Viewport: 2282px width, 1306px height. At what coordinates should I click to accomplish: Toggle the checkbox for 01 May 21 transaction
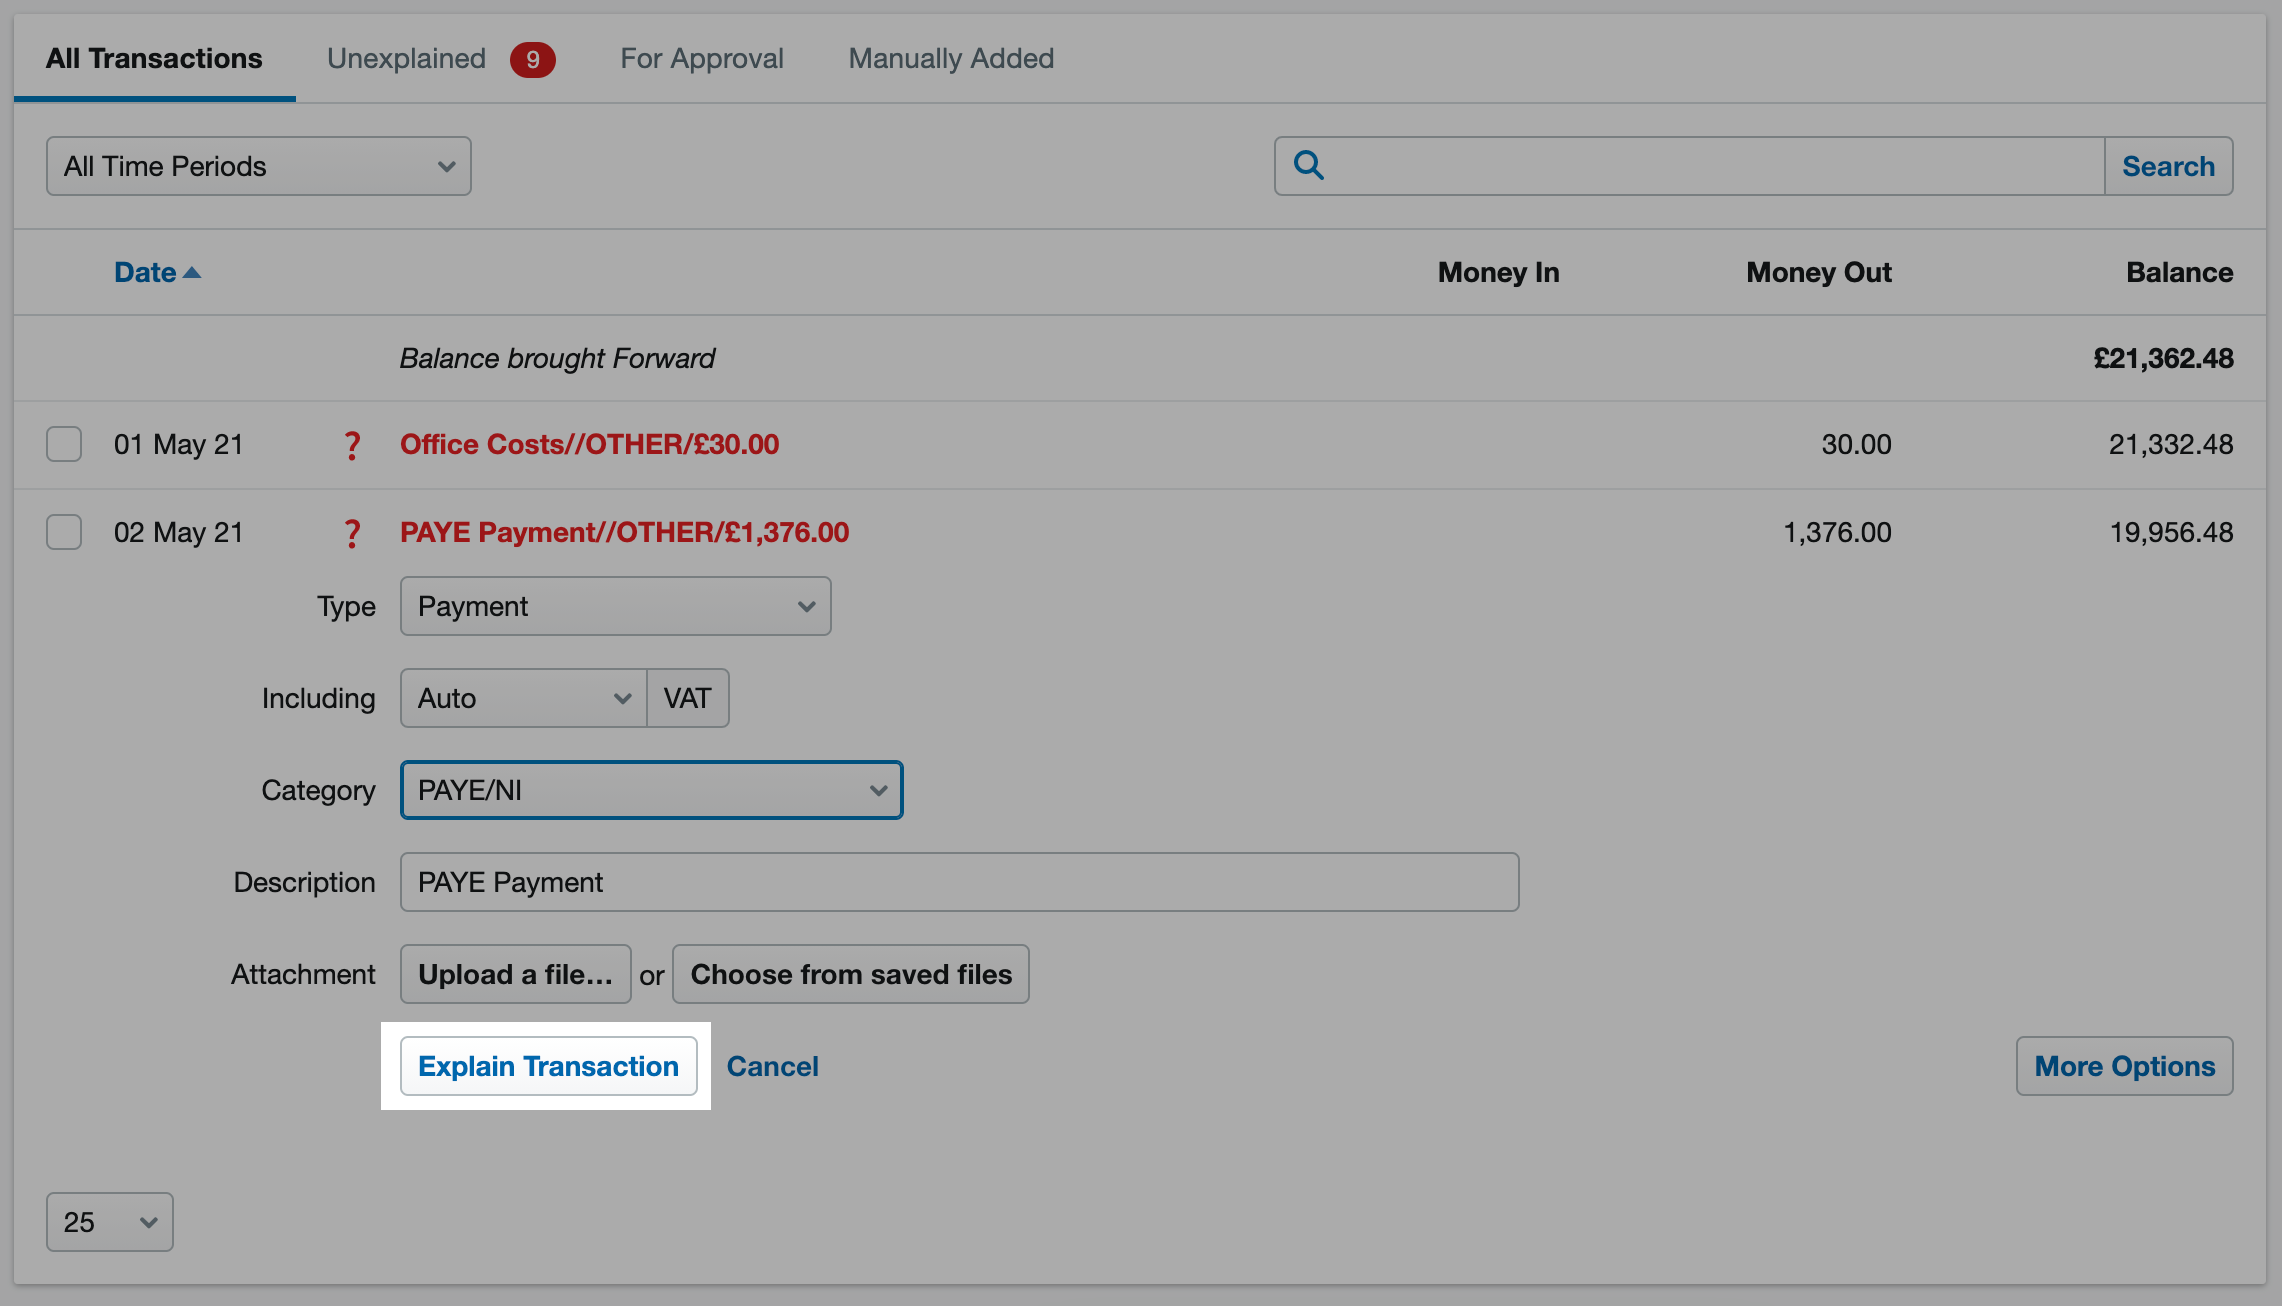pyautogui.click(x=64, y=444)
